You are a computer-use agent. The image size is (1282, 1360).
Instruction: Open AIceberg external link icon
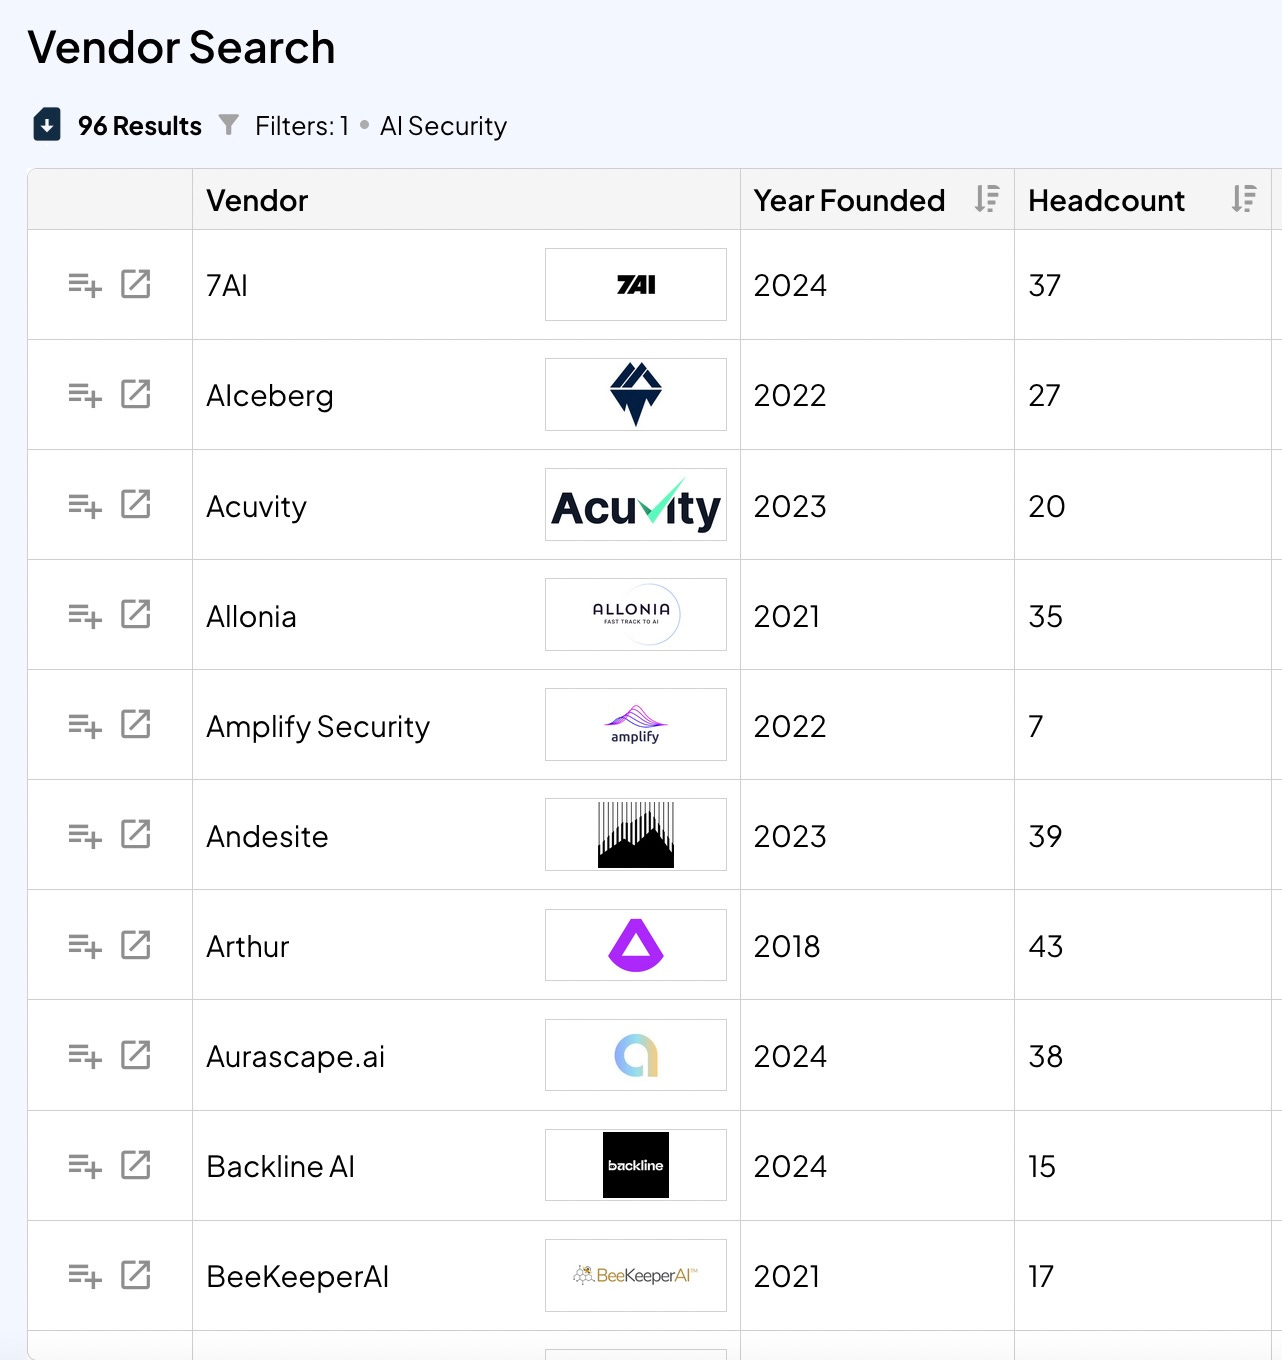tap(136, 394)
